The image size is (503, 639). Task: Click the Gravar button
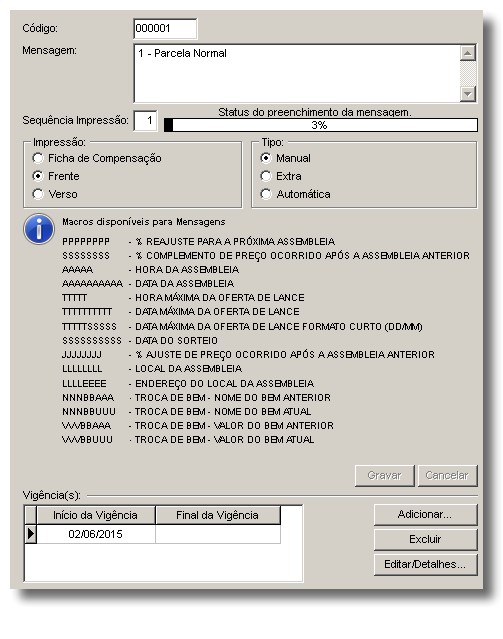click(x=384, y=476)
